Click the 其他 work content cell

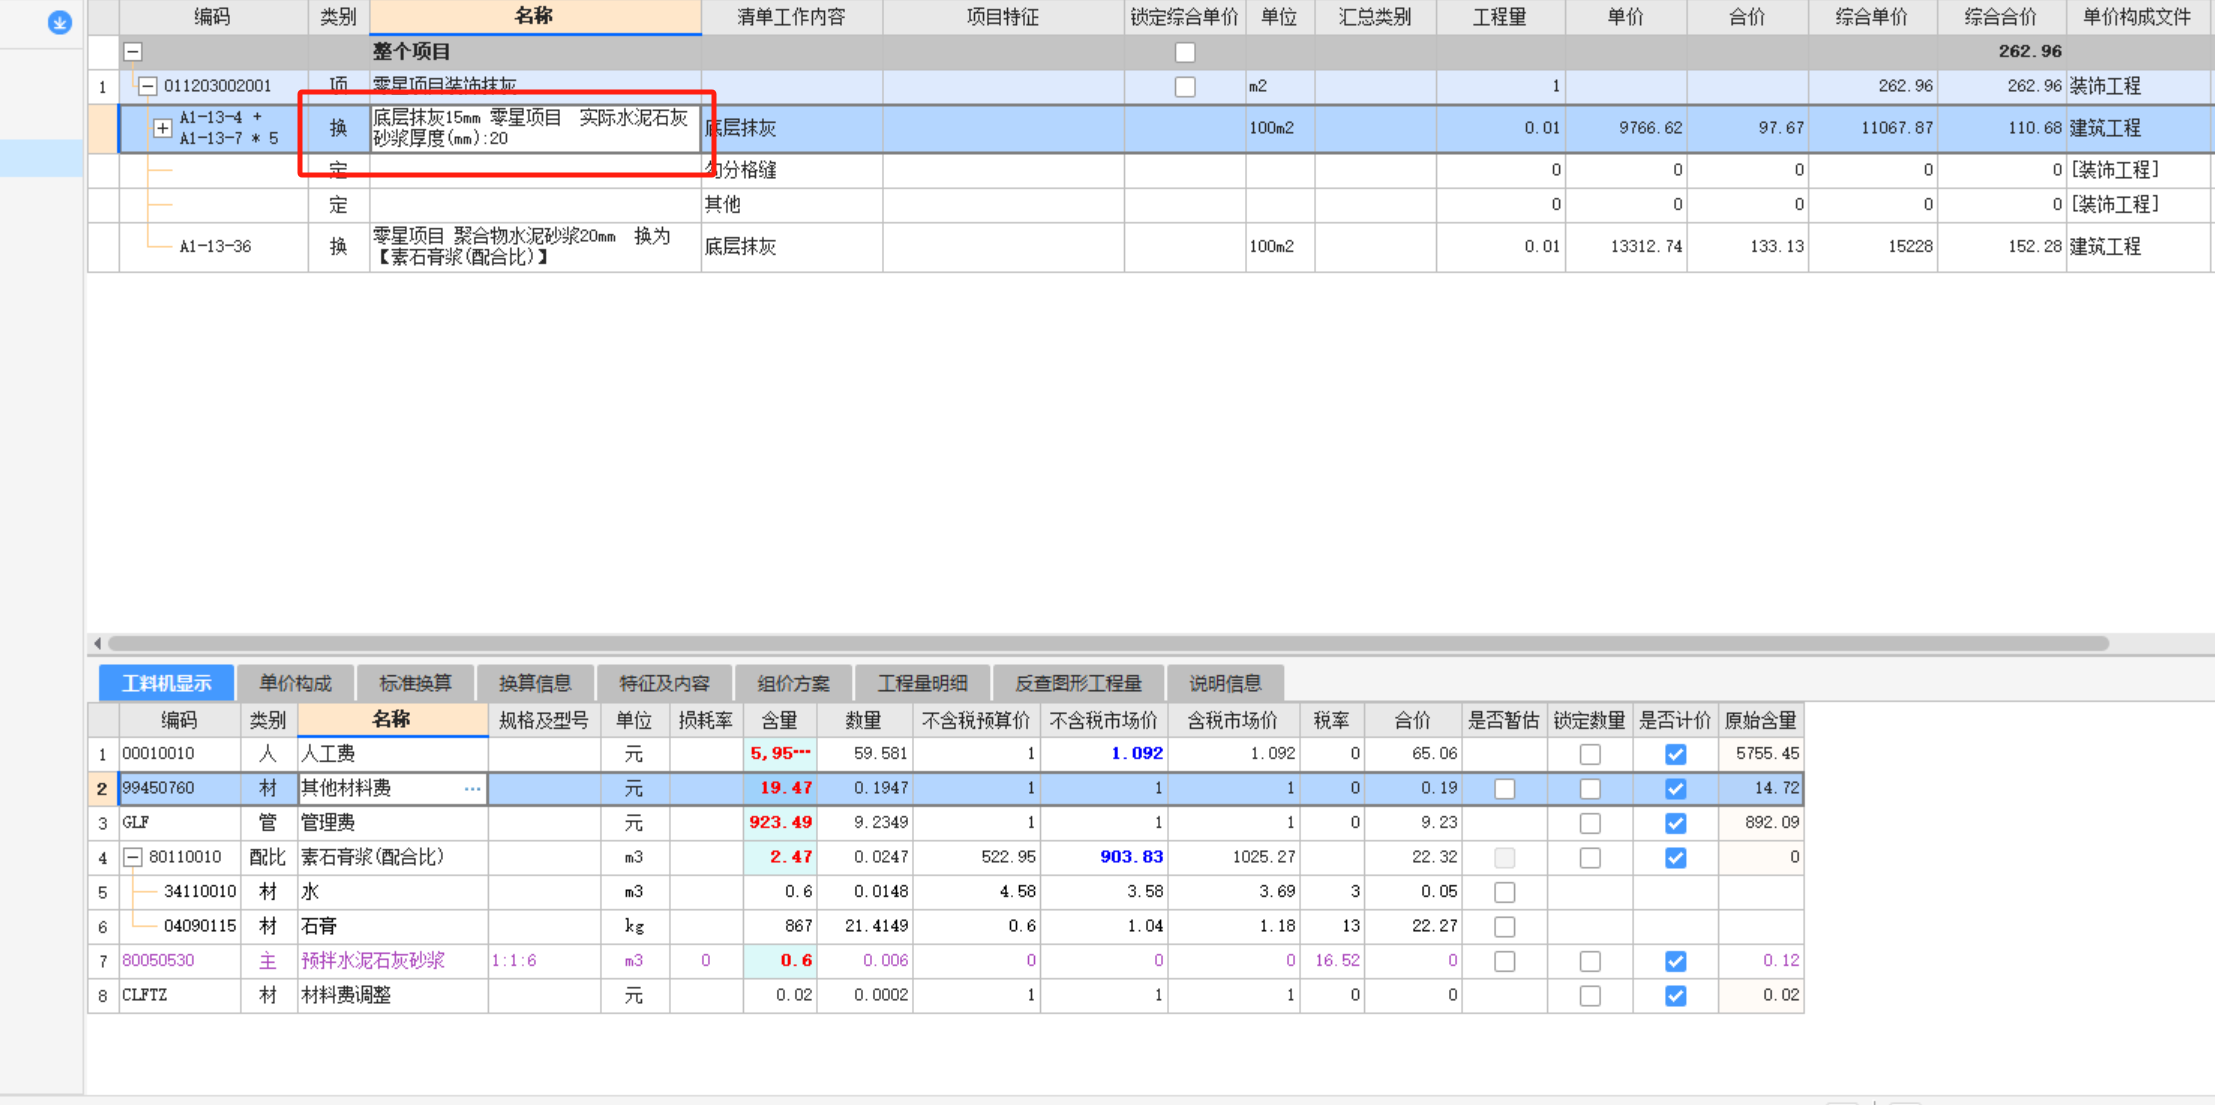point(792,205)
